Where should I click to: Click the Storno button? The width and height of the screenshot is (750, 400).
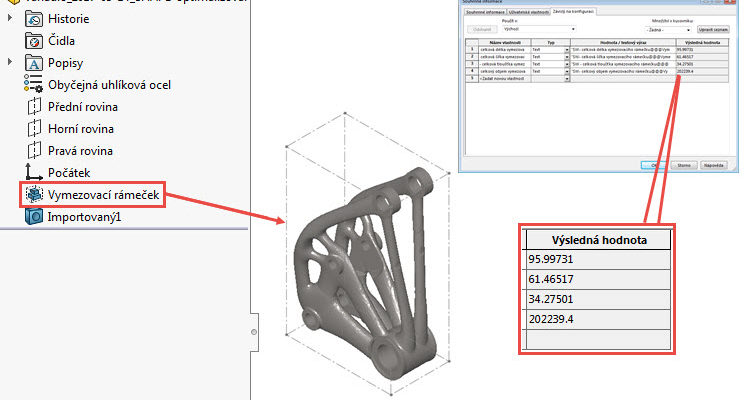pyautogui.click(x=684, y=165)
